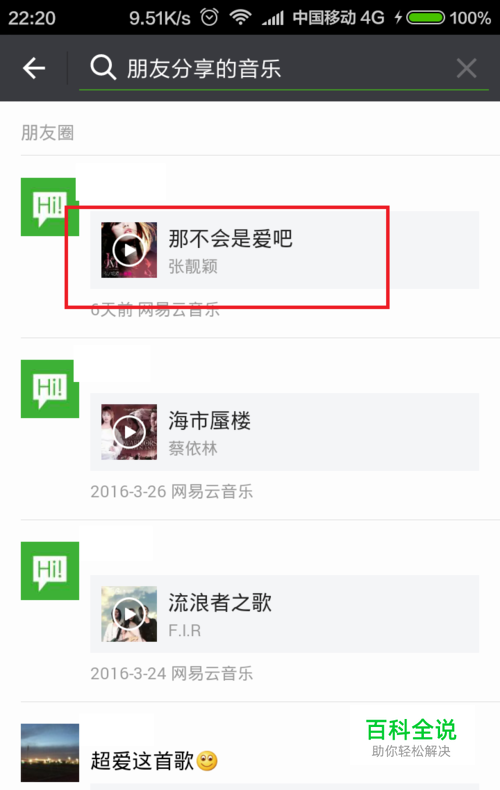500x790 pixels.
Task: Tap 2016-3-24 网易云音乐 source label
Action: 171,674
